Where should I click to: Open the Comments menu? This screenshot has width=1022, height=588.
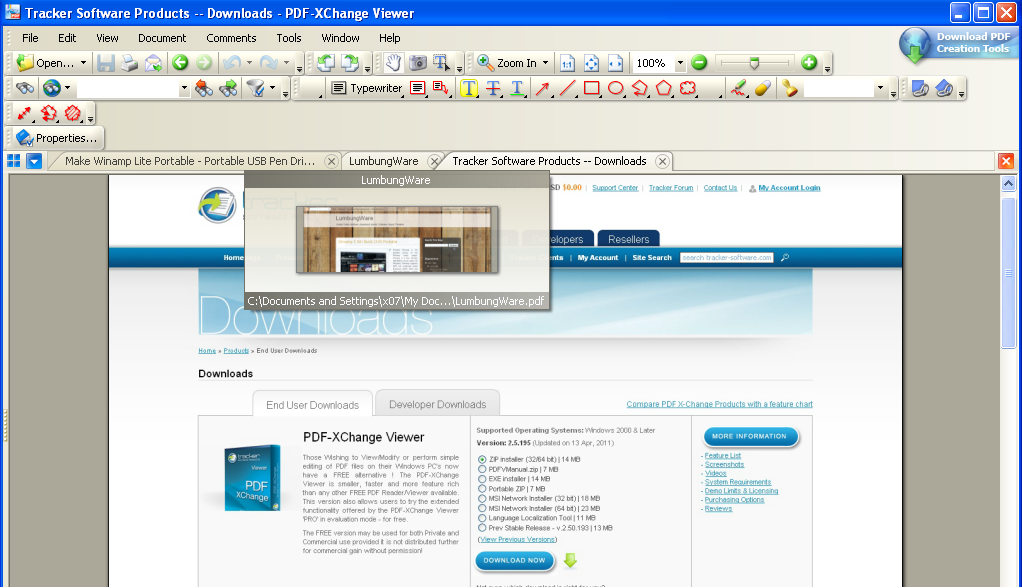point(231,38)
